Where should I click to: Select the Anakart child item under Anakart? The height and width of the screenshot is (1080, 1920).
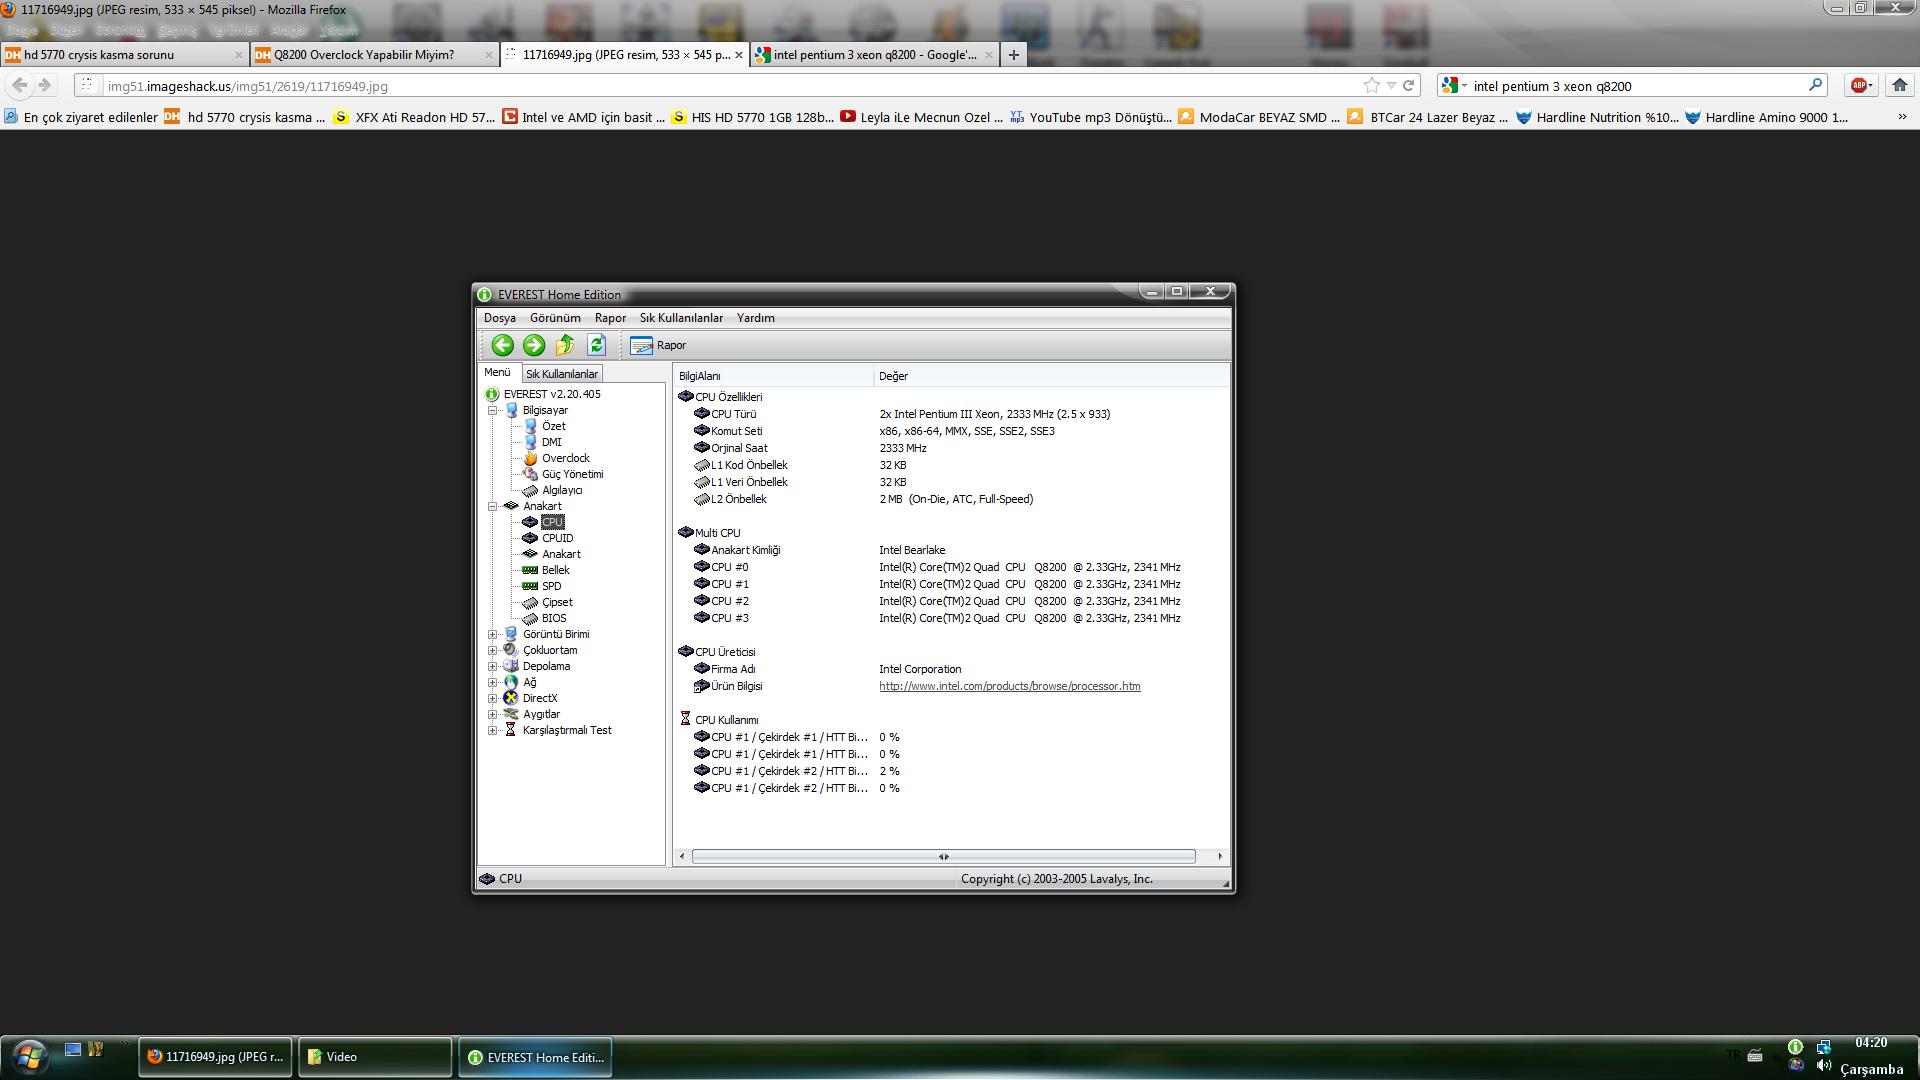point(560,554)
